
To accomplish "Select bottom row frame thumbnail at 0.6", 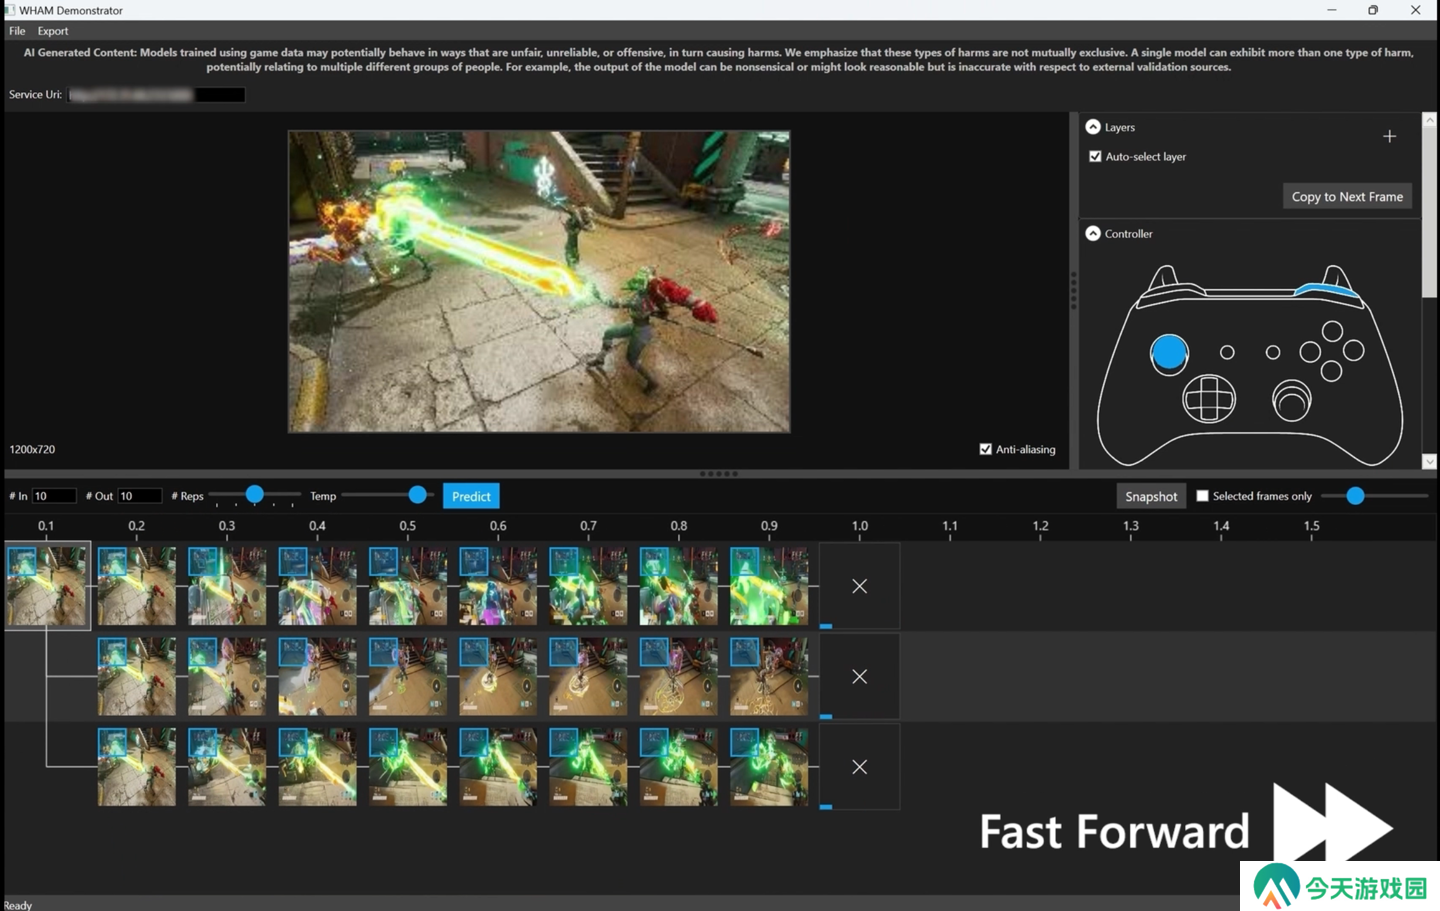I will tap(498, 766).
